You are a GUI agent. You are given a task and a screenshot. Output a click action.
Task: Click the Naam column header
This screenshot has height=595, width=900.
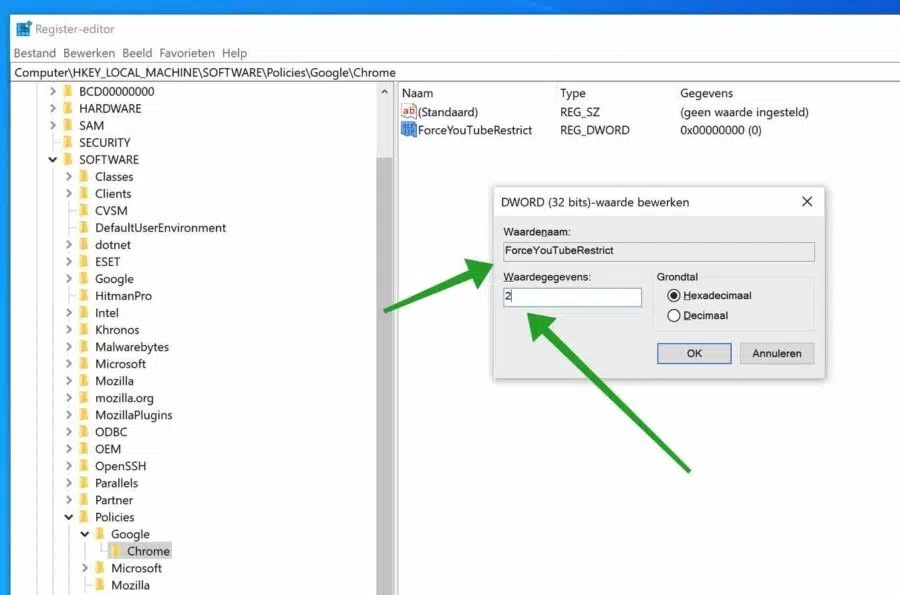tap(417, 93)
